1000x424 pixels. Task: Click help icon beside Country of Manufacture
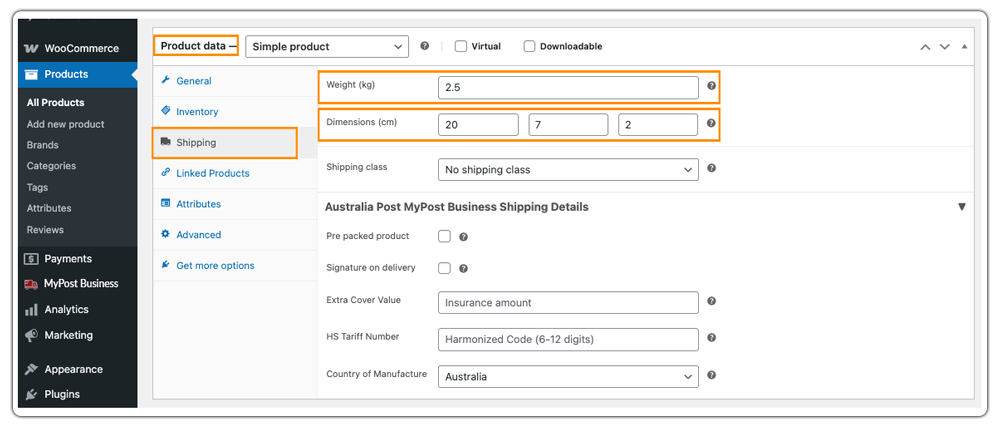711,375
